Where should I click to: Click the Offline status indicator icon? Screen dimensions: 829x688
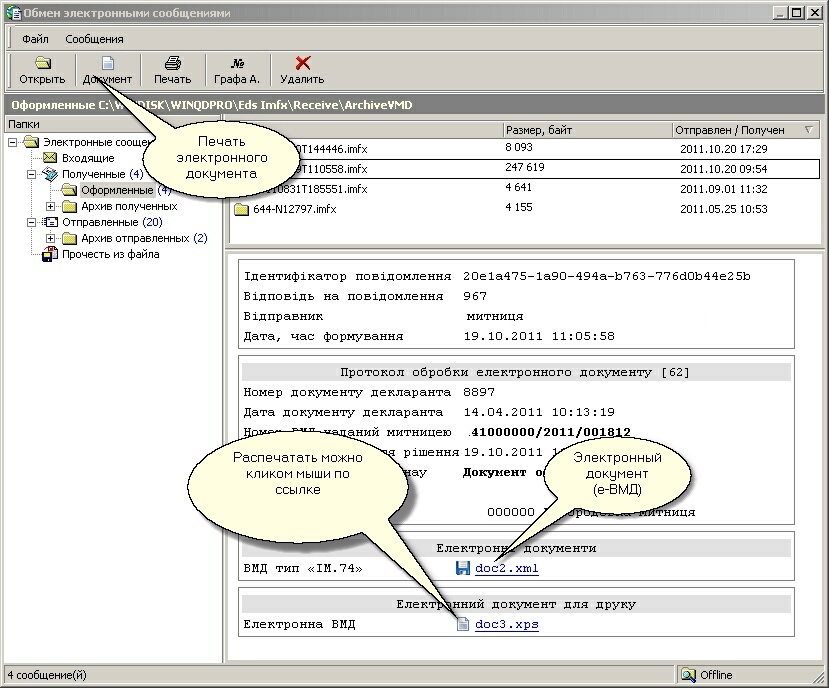tap(688, 675)
